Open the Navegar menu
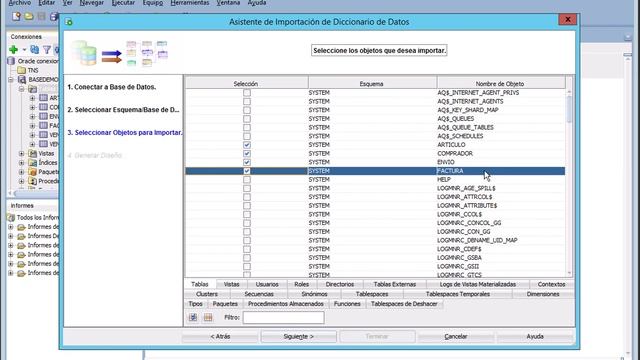 [91, 3]
